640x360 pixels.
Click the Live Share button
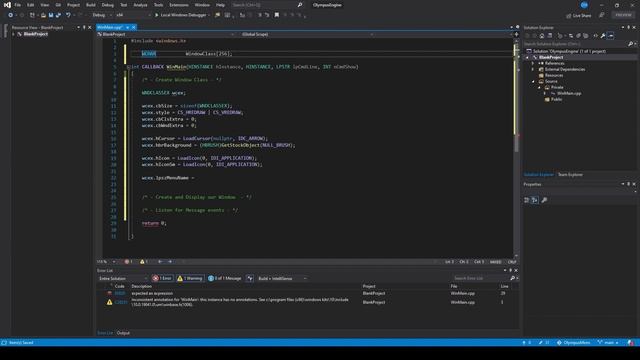tap(579, 16)
